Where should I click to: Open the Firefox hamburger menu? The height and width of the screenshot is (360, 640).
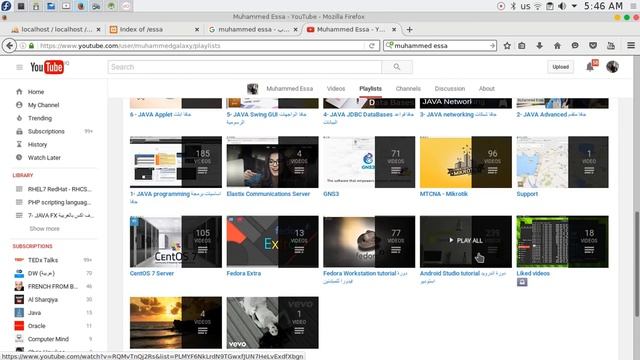click(631, 46)
